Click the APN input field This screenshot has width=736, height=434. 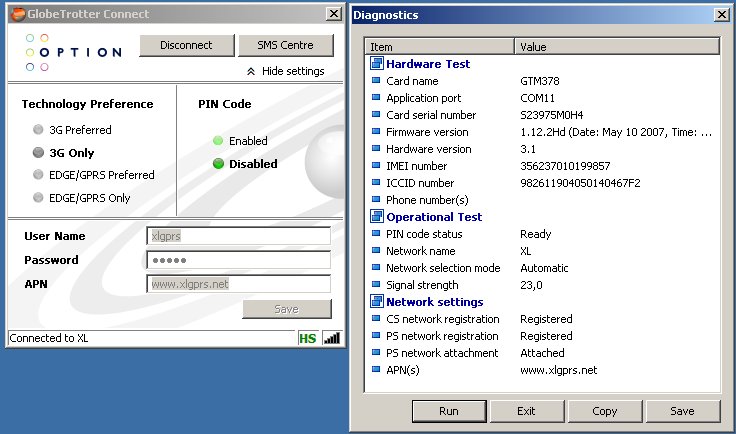[x=238, y=284]
